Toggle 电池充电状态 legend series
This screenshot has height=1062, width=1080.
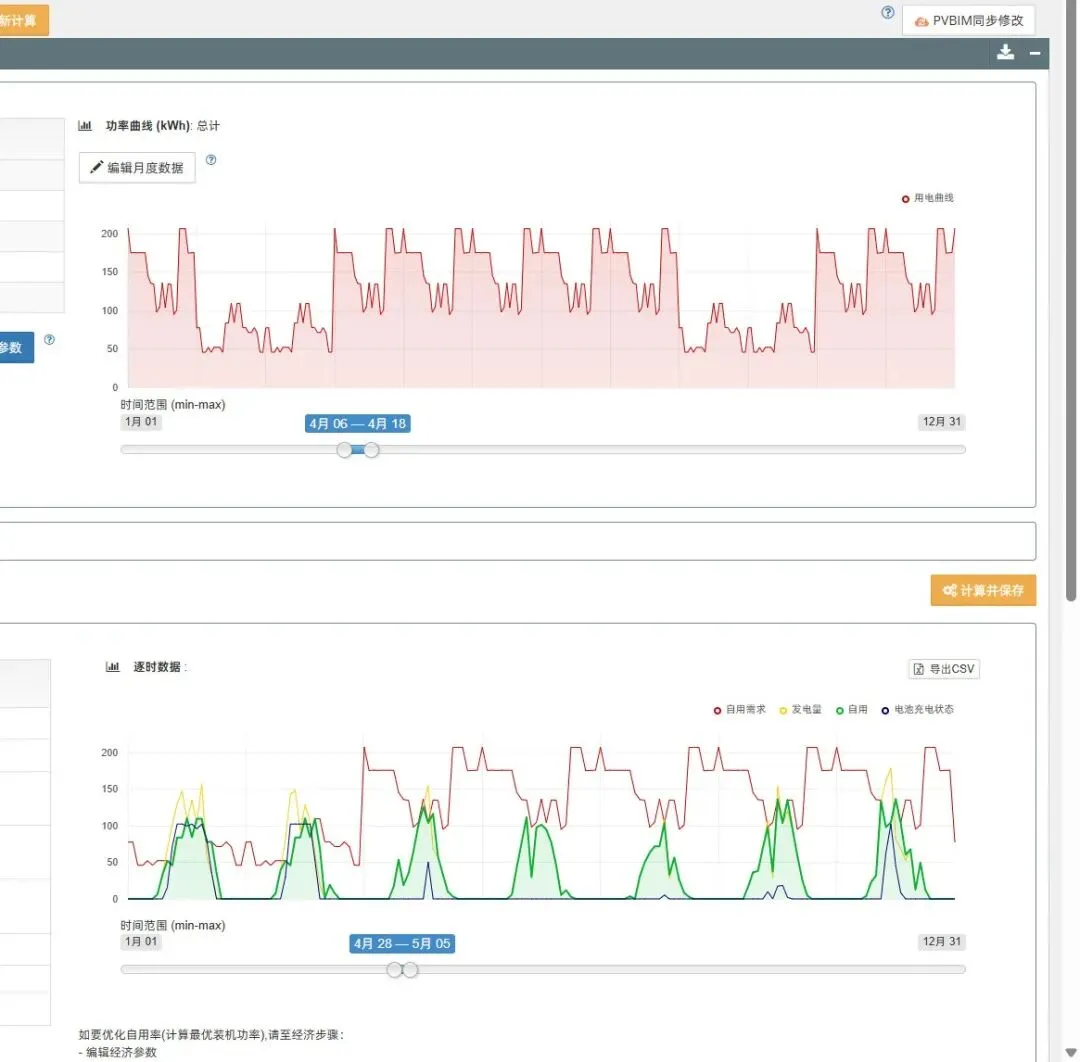point(917,709)
